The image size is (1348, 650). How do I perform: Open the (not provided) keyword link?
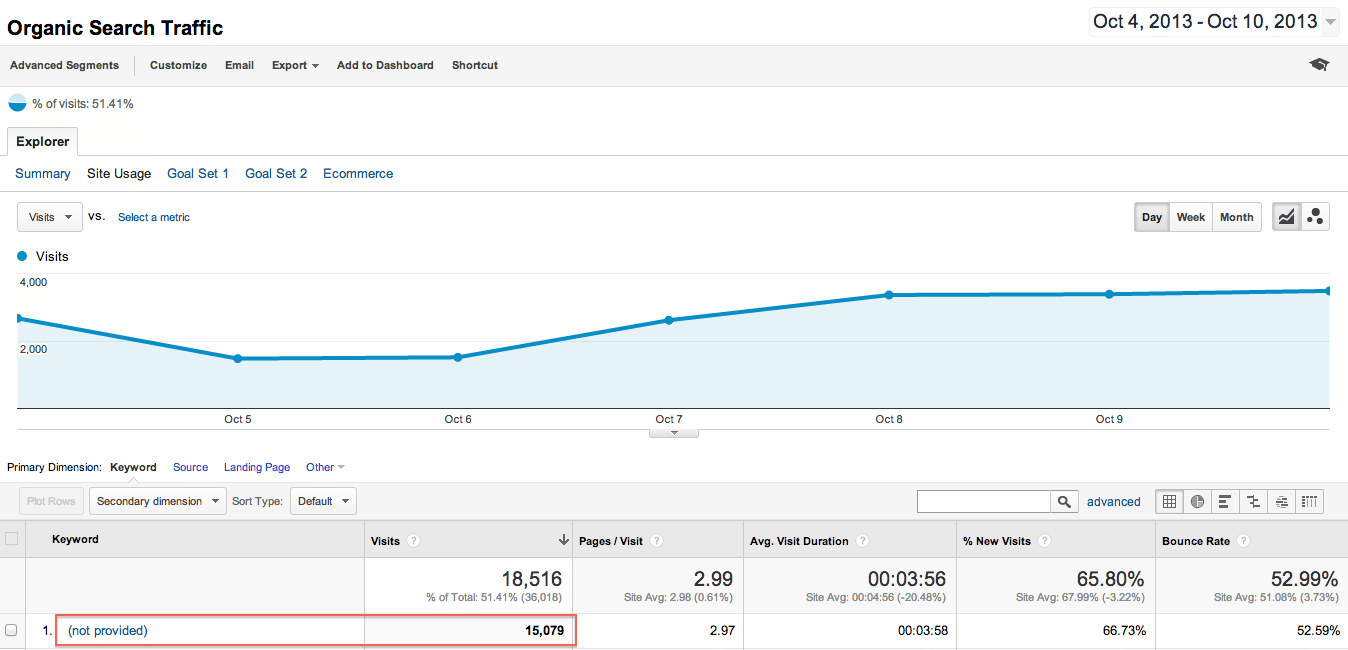pyautogui.click(x=108, y=630)
